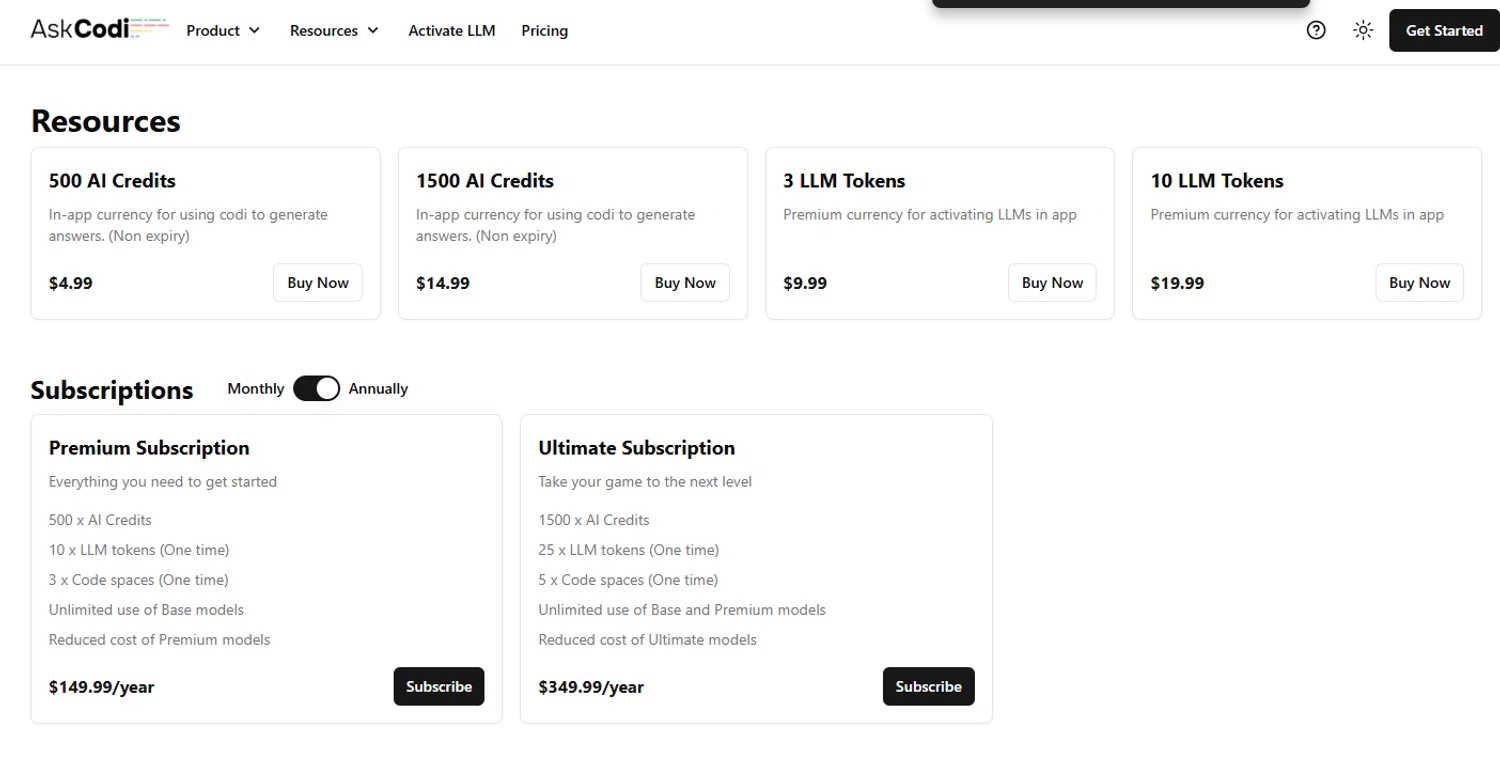Subscribe to the Ultimate Subscription

pos(928,686)
